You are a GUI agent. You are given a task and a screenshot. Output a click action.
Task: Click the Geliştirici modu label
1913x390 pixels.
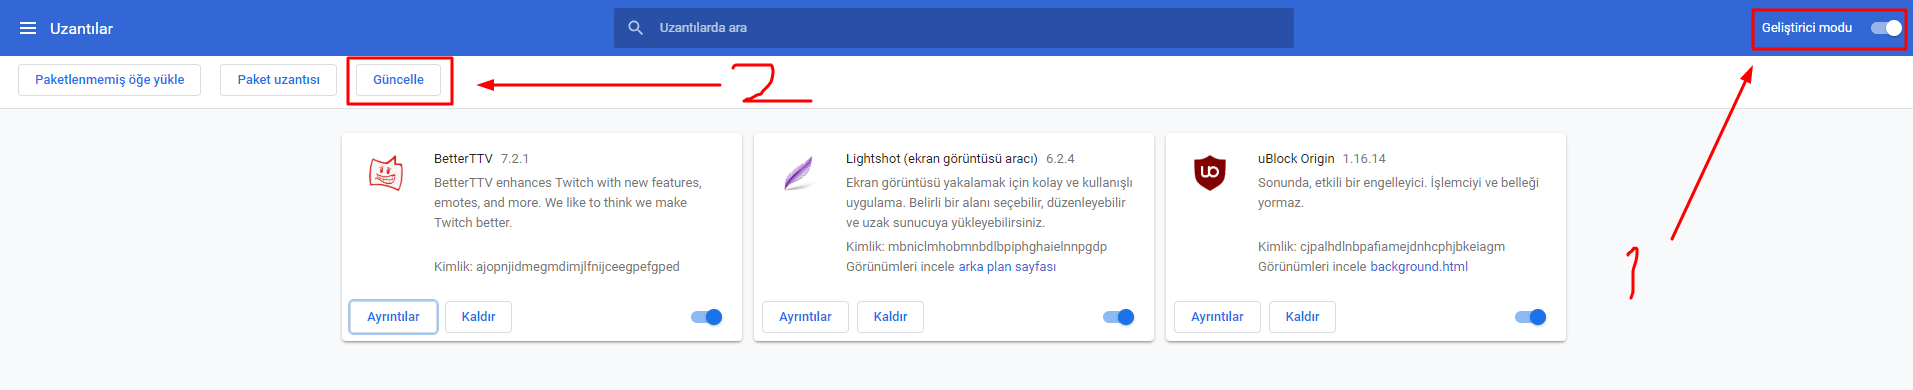pos(1807,28)
